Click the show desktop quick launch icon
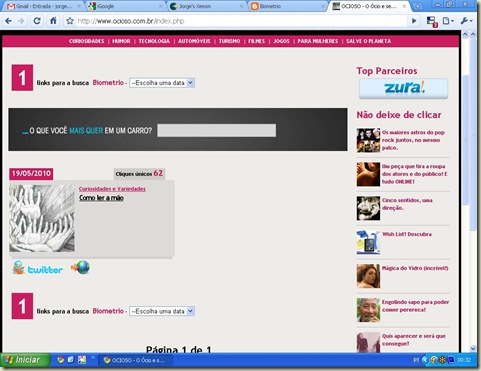The image size is (481, 371). click(71, 360)
